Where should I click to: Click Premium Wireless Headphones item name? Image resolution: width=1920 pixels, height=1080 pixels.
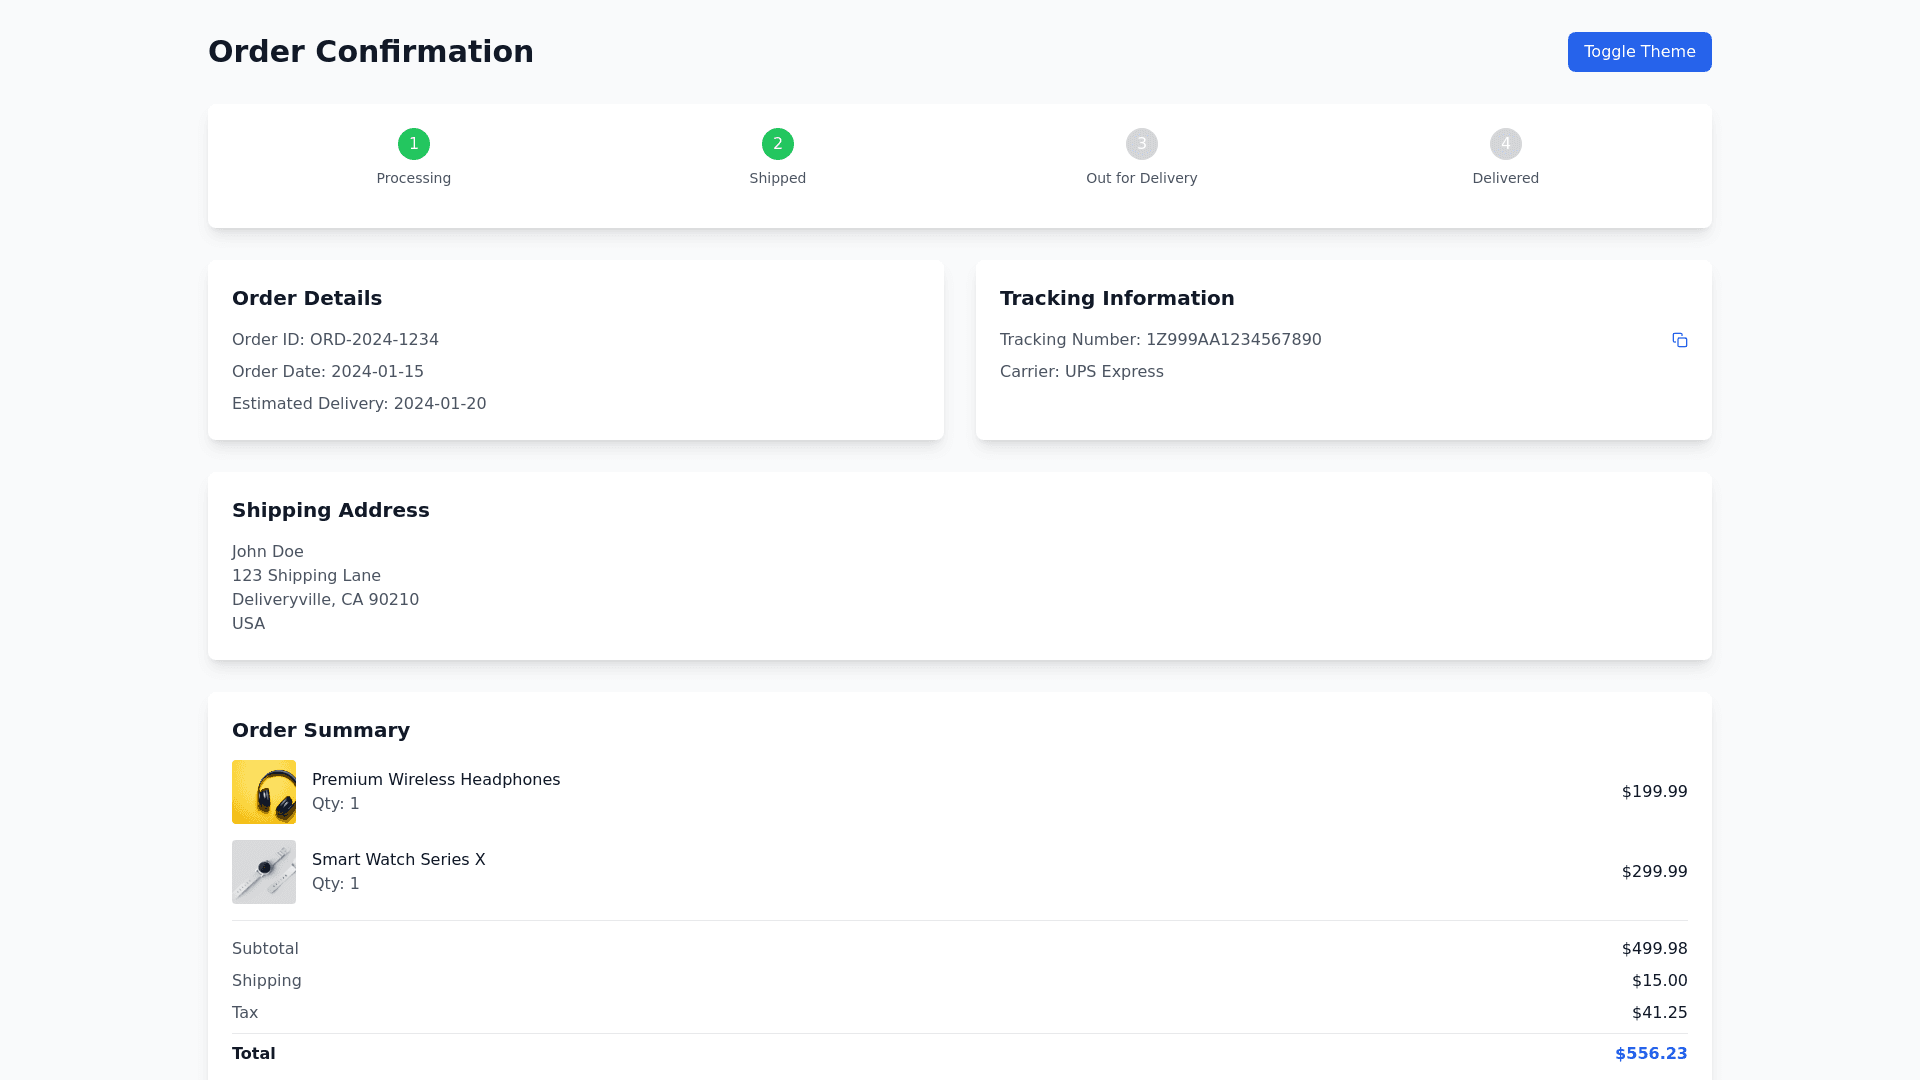(x=436, y=780)
